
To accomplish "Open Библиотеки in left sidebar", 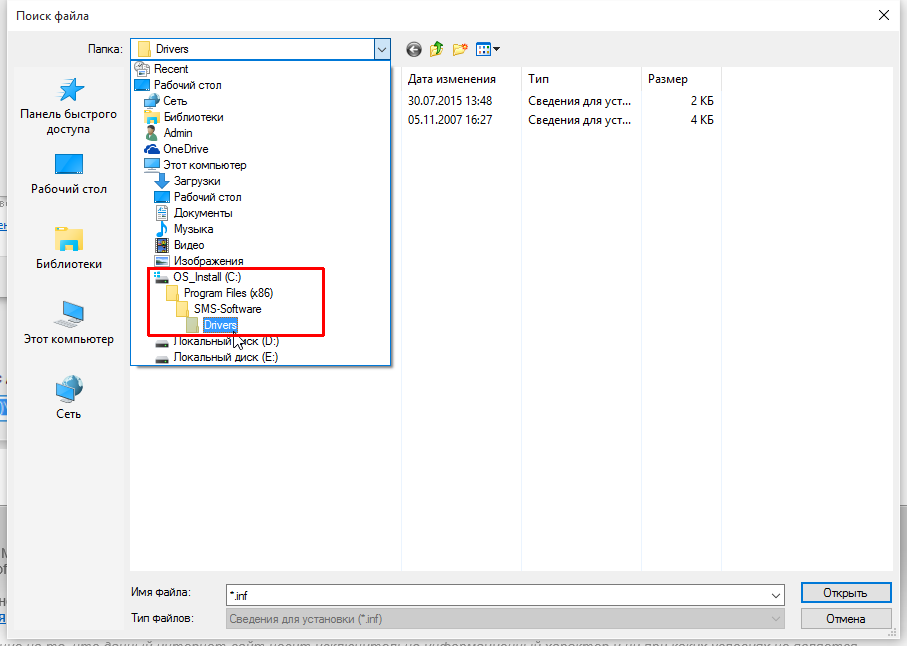I will (x=68, y=249).
